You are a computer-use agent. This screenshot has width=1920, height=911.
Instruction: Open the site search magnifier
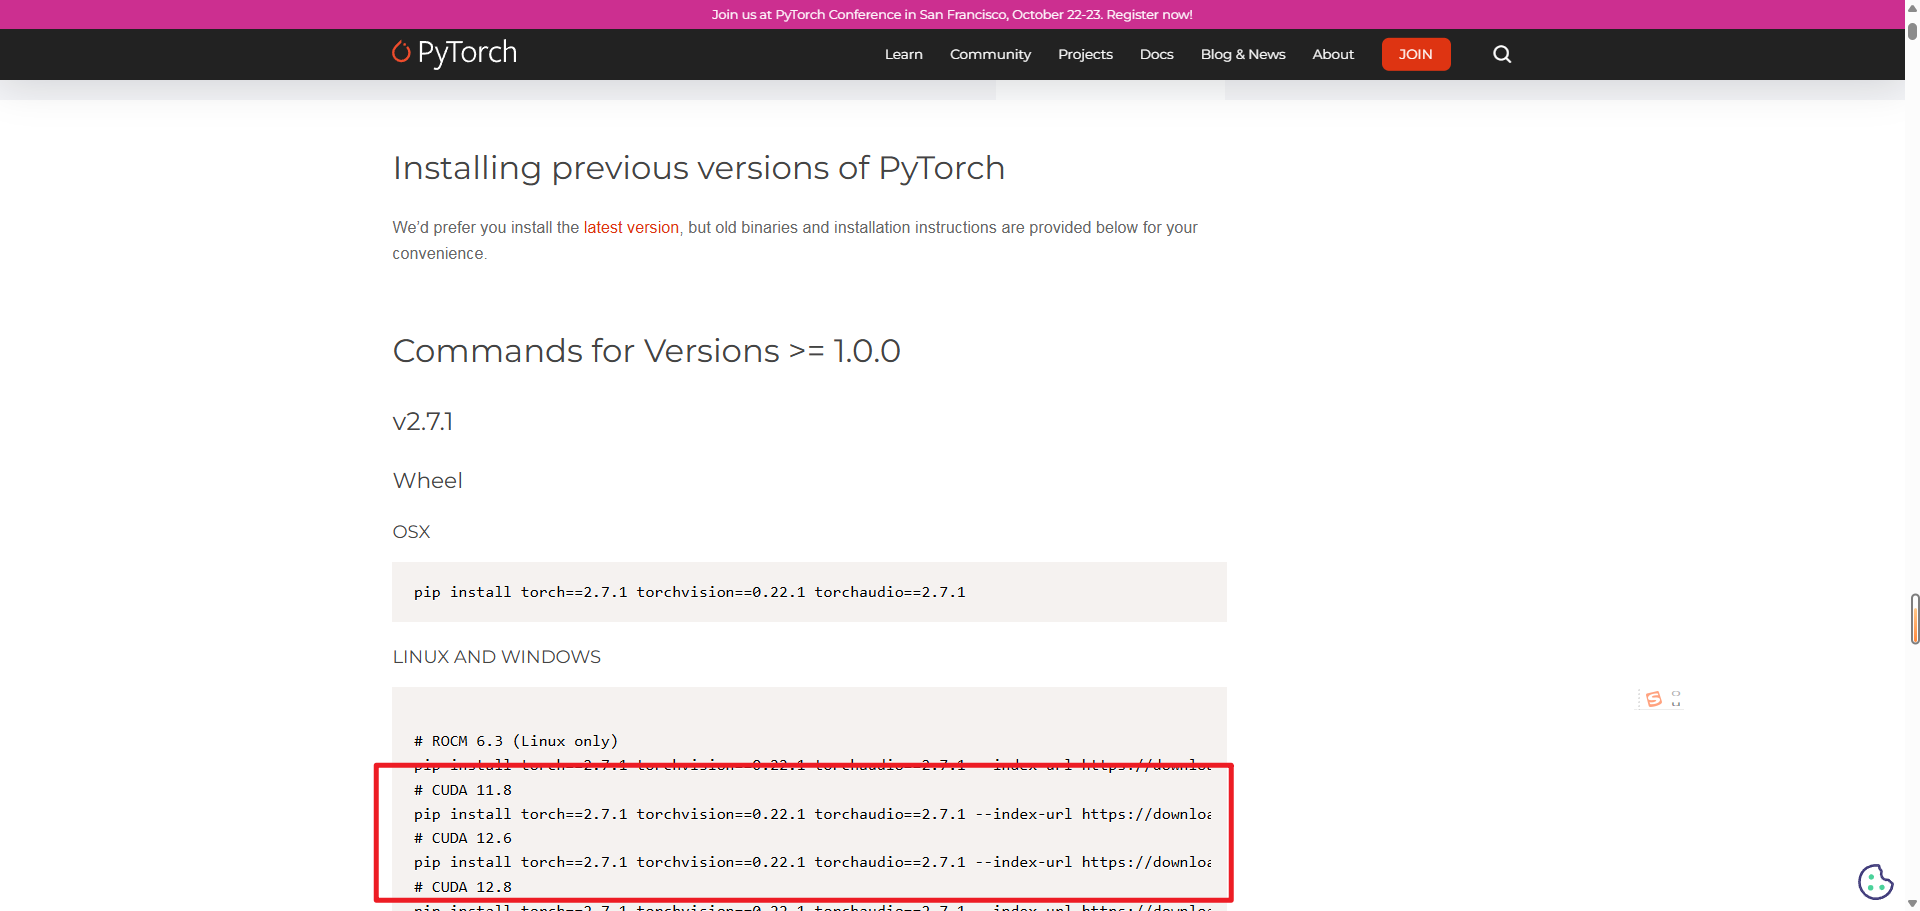[1502, 54]
